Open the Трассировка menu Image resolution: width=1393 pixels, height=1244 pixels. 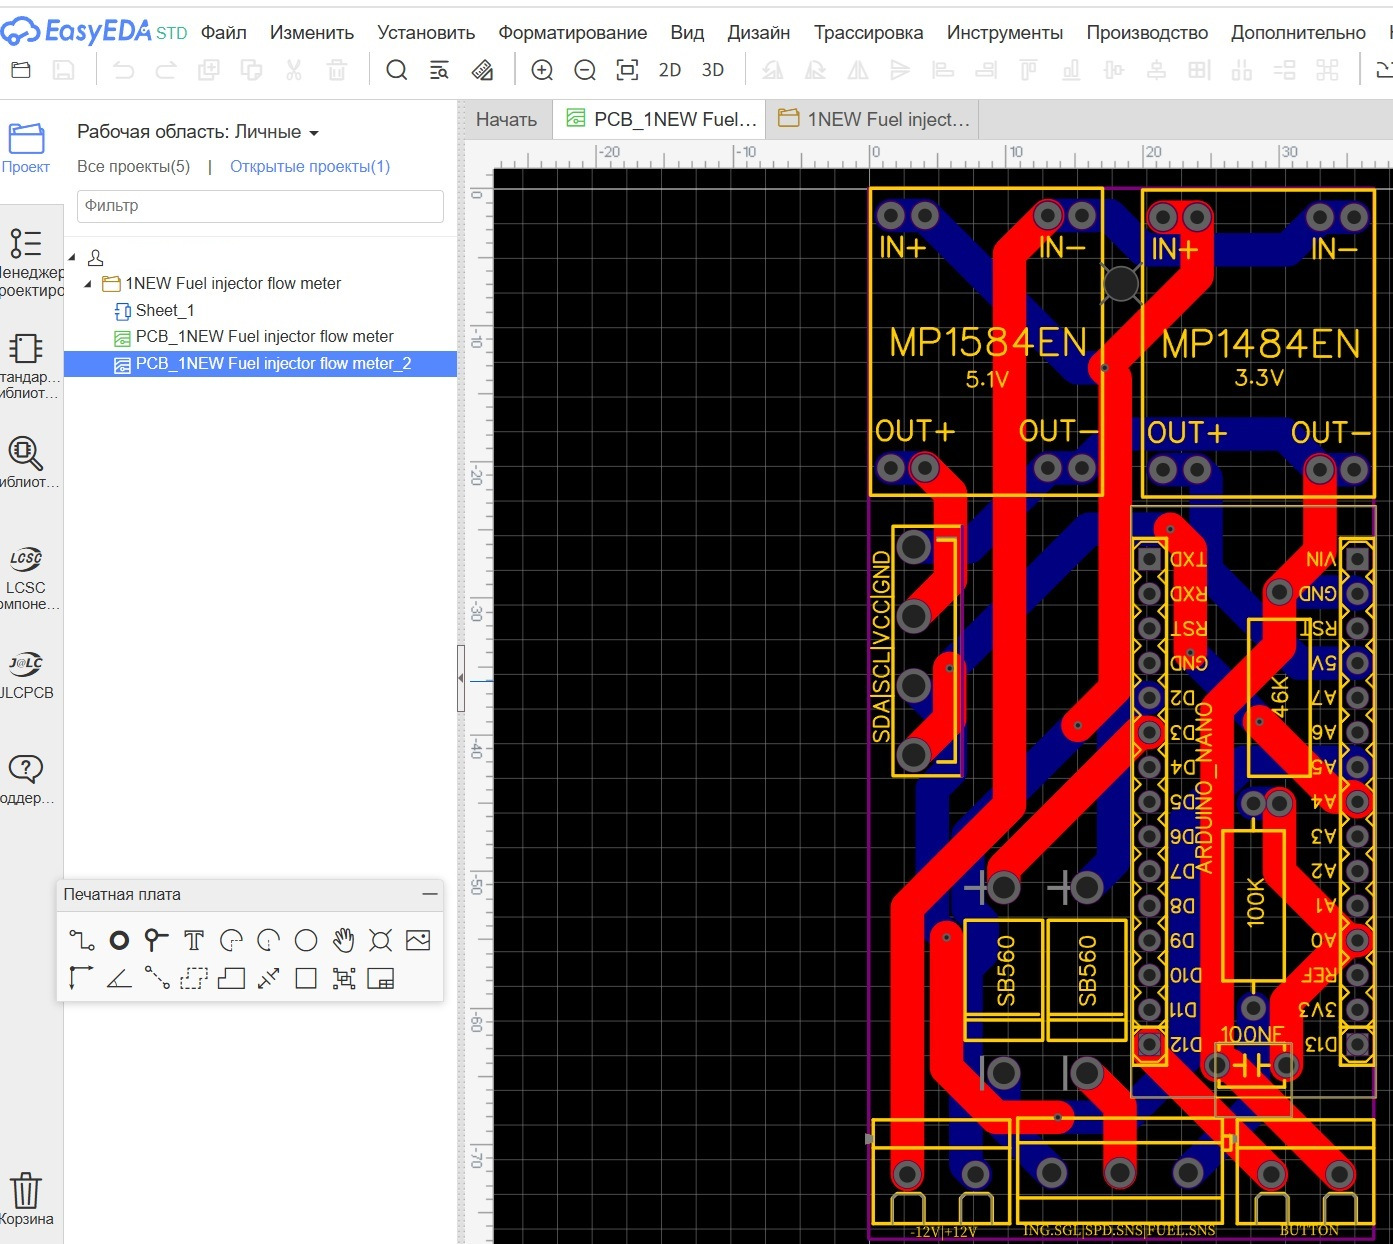tap(868, 33)
